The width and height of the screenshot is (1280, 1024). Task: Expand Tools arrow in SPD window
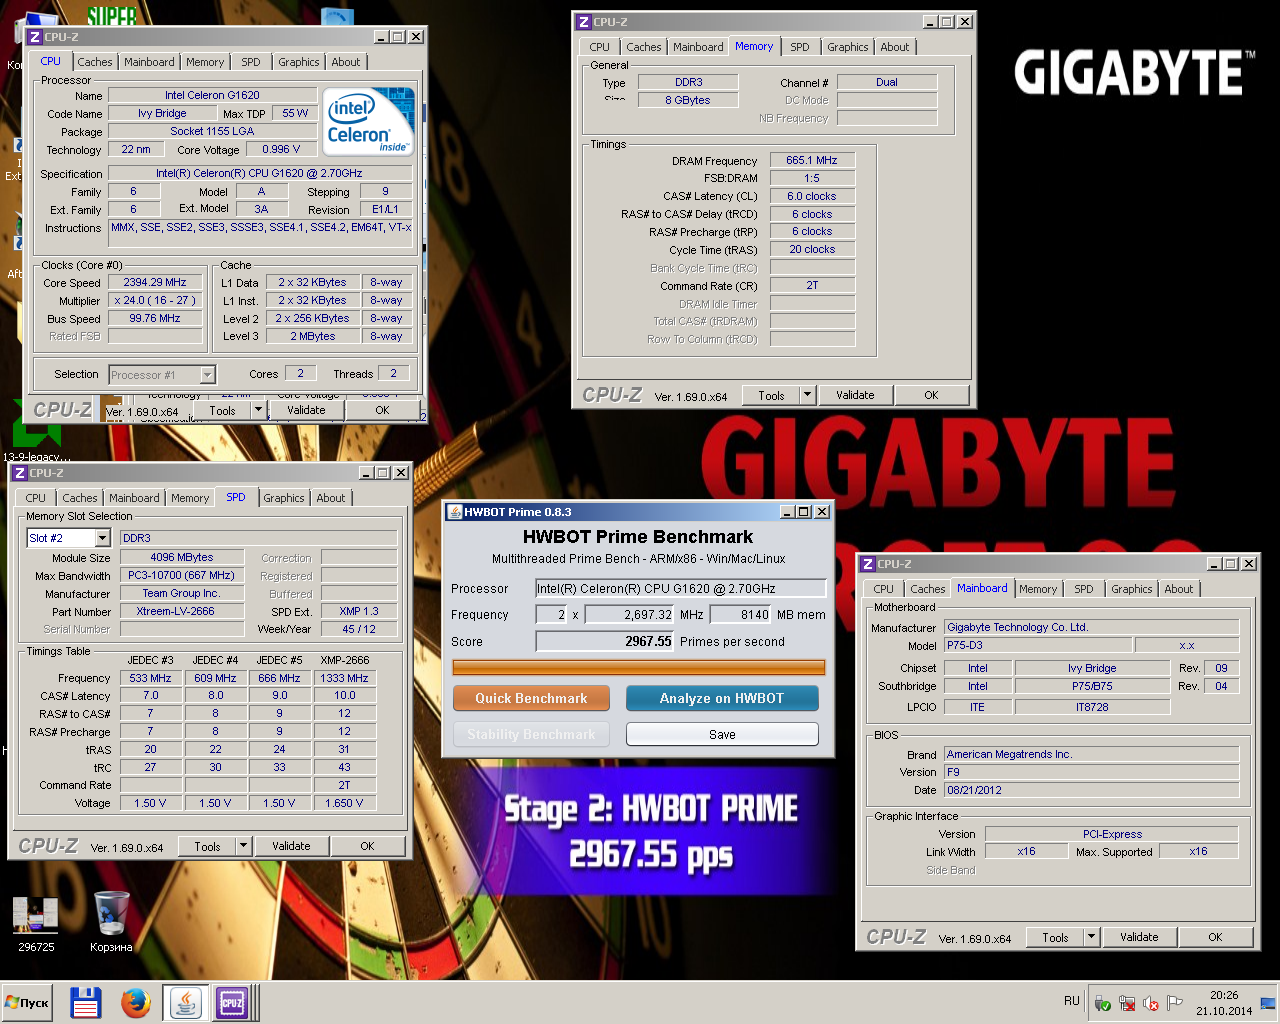pyautogui.click(x=243, y=846)
